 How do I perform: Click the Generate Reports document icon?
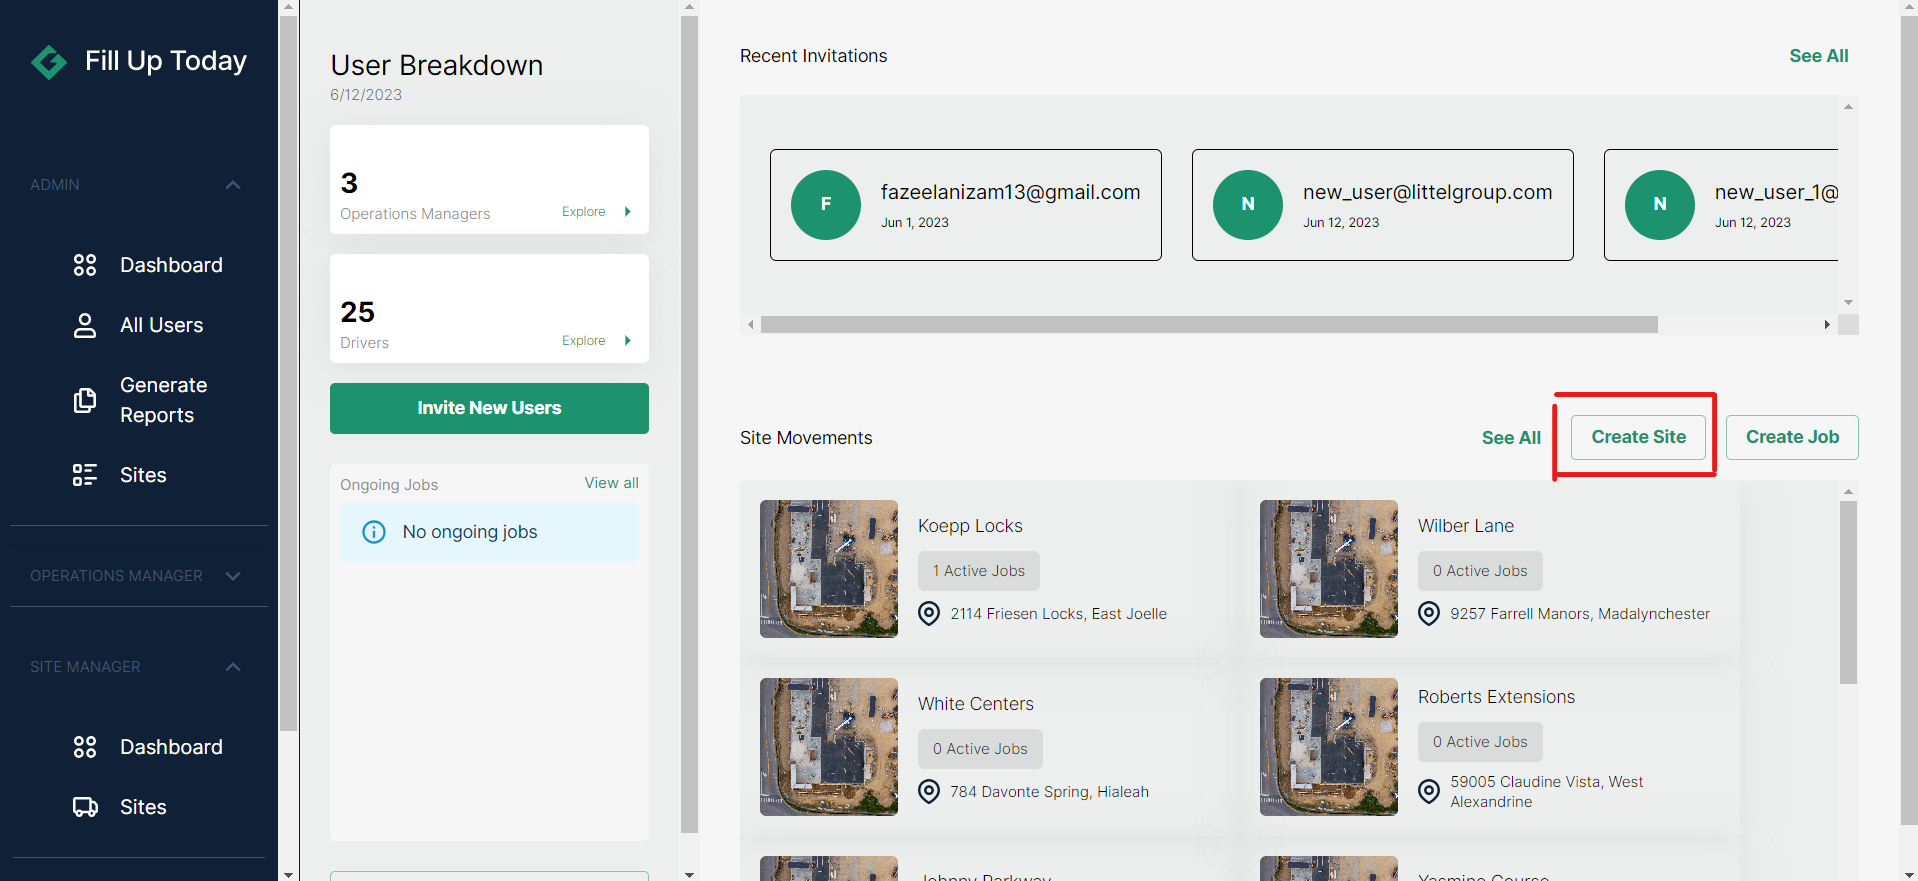click(x=85, y=400)
